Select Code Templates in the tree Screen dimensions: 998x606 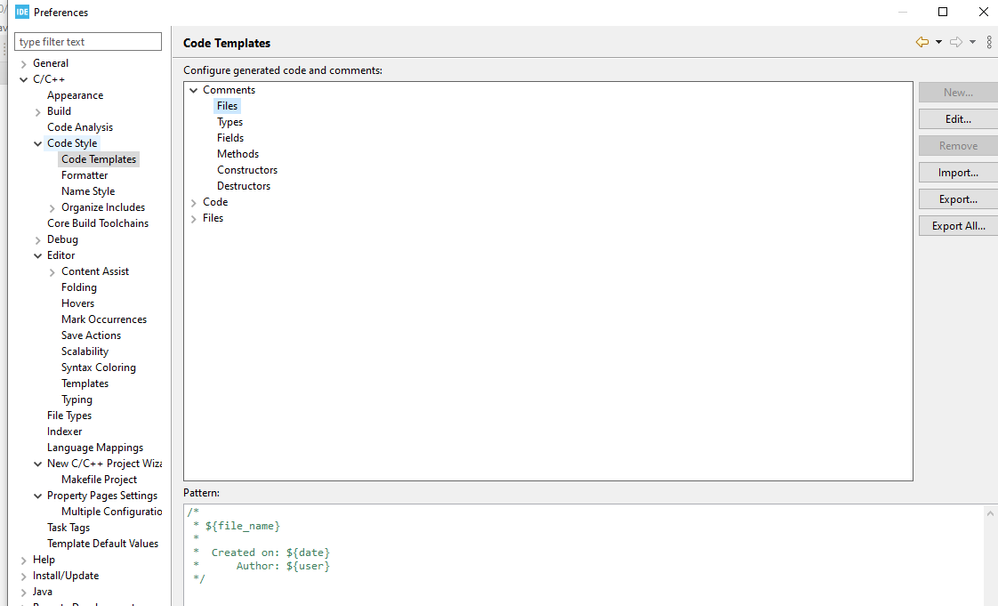tap(99, 159)
